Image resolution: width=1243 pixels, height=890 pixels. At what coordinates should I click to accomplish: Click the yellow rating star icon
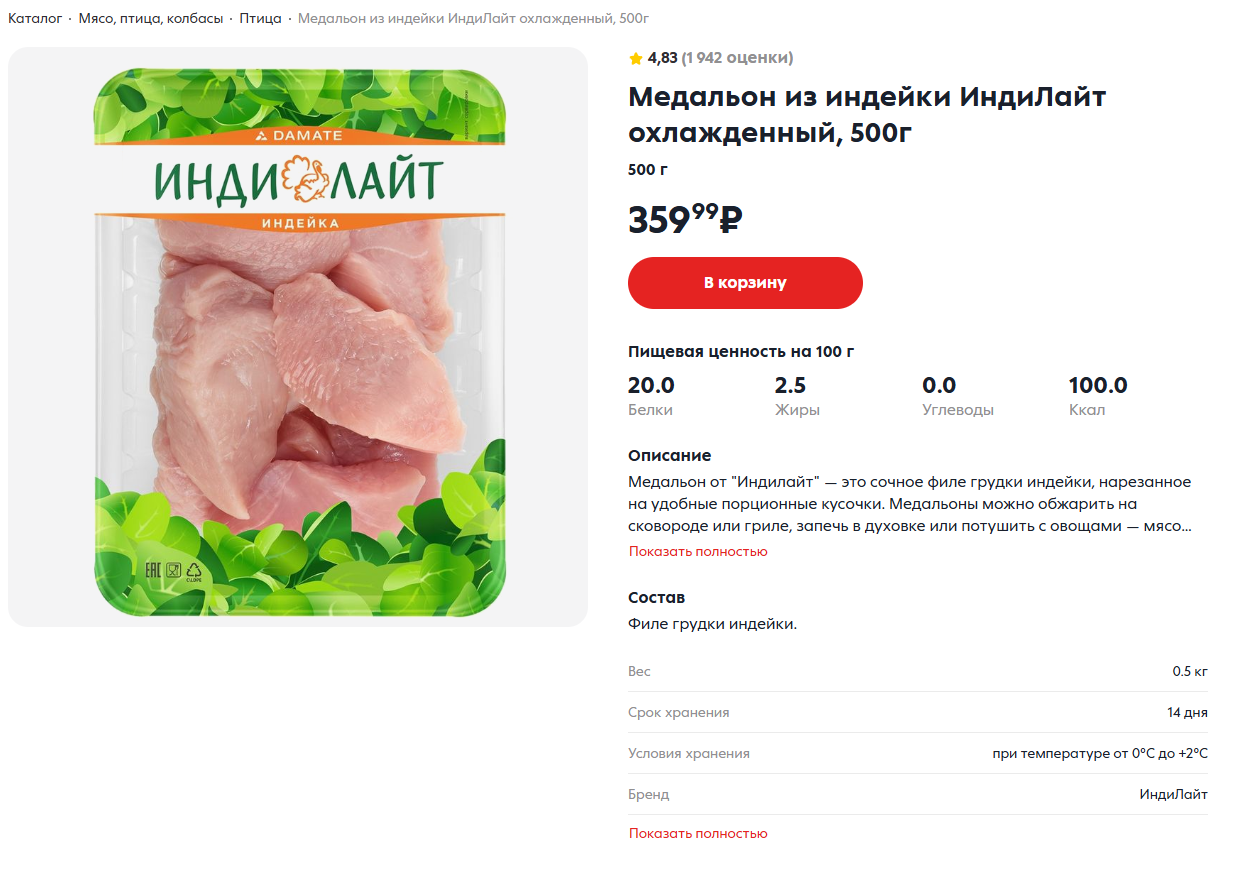pyautogui.click(x=635, y=59)
